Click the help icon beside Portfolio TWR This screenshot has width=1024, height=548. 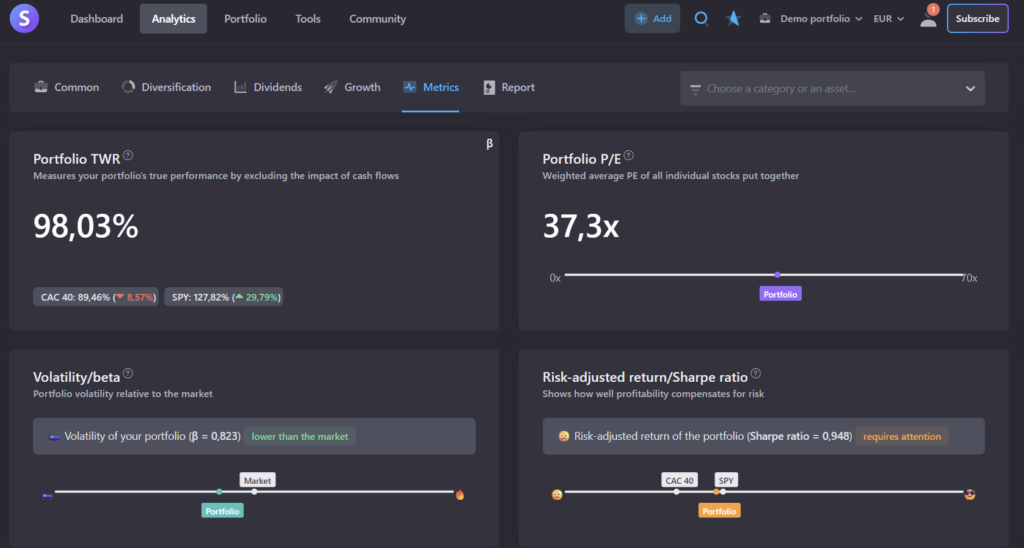[128, 157]
